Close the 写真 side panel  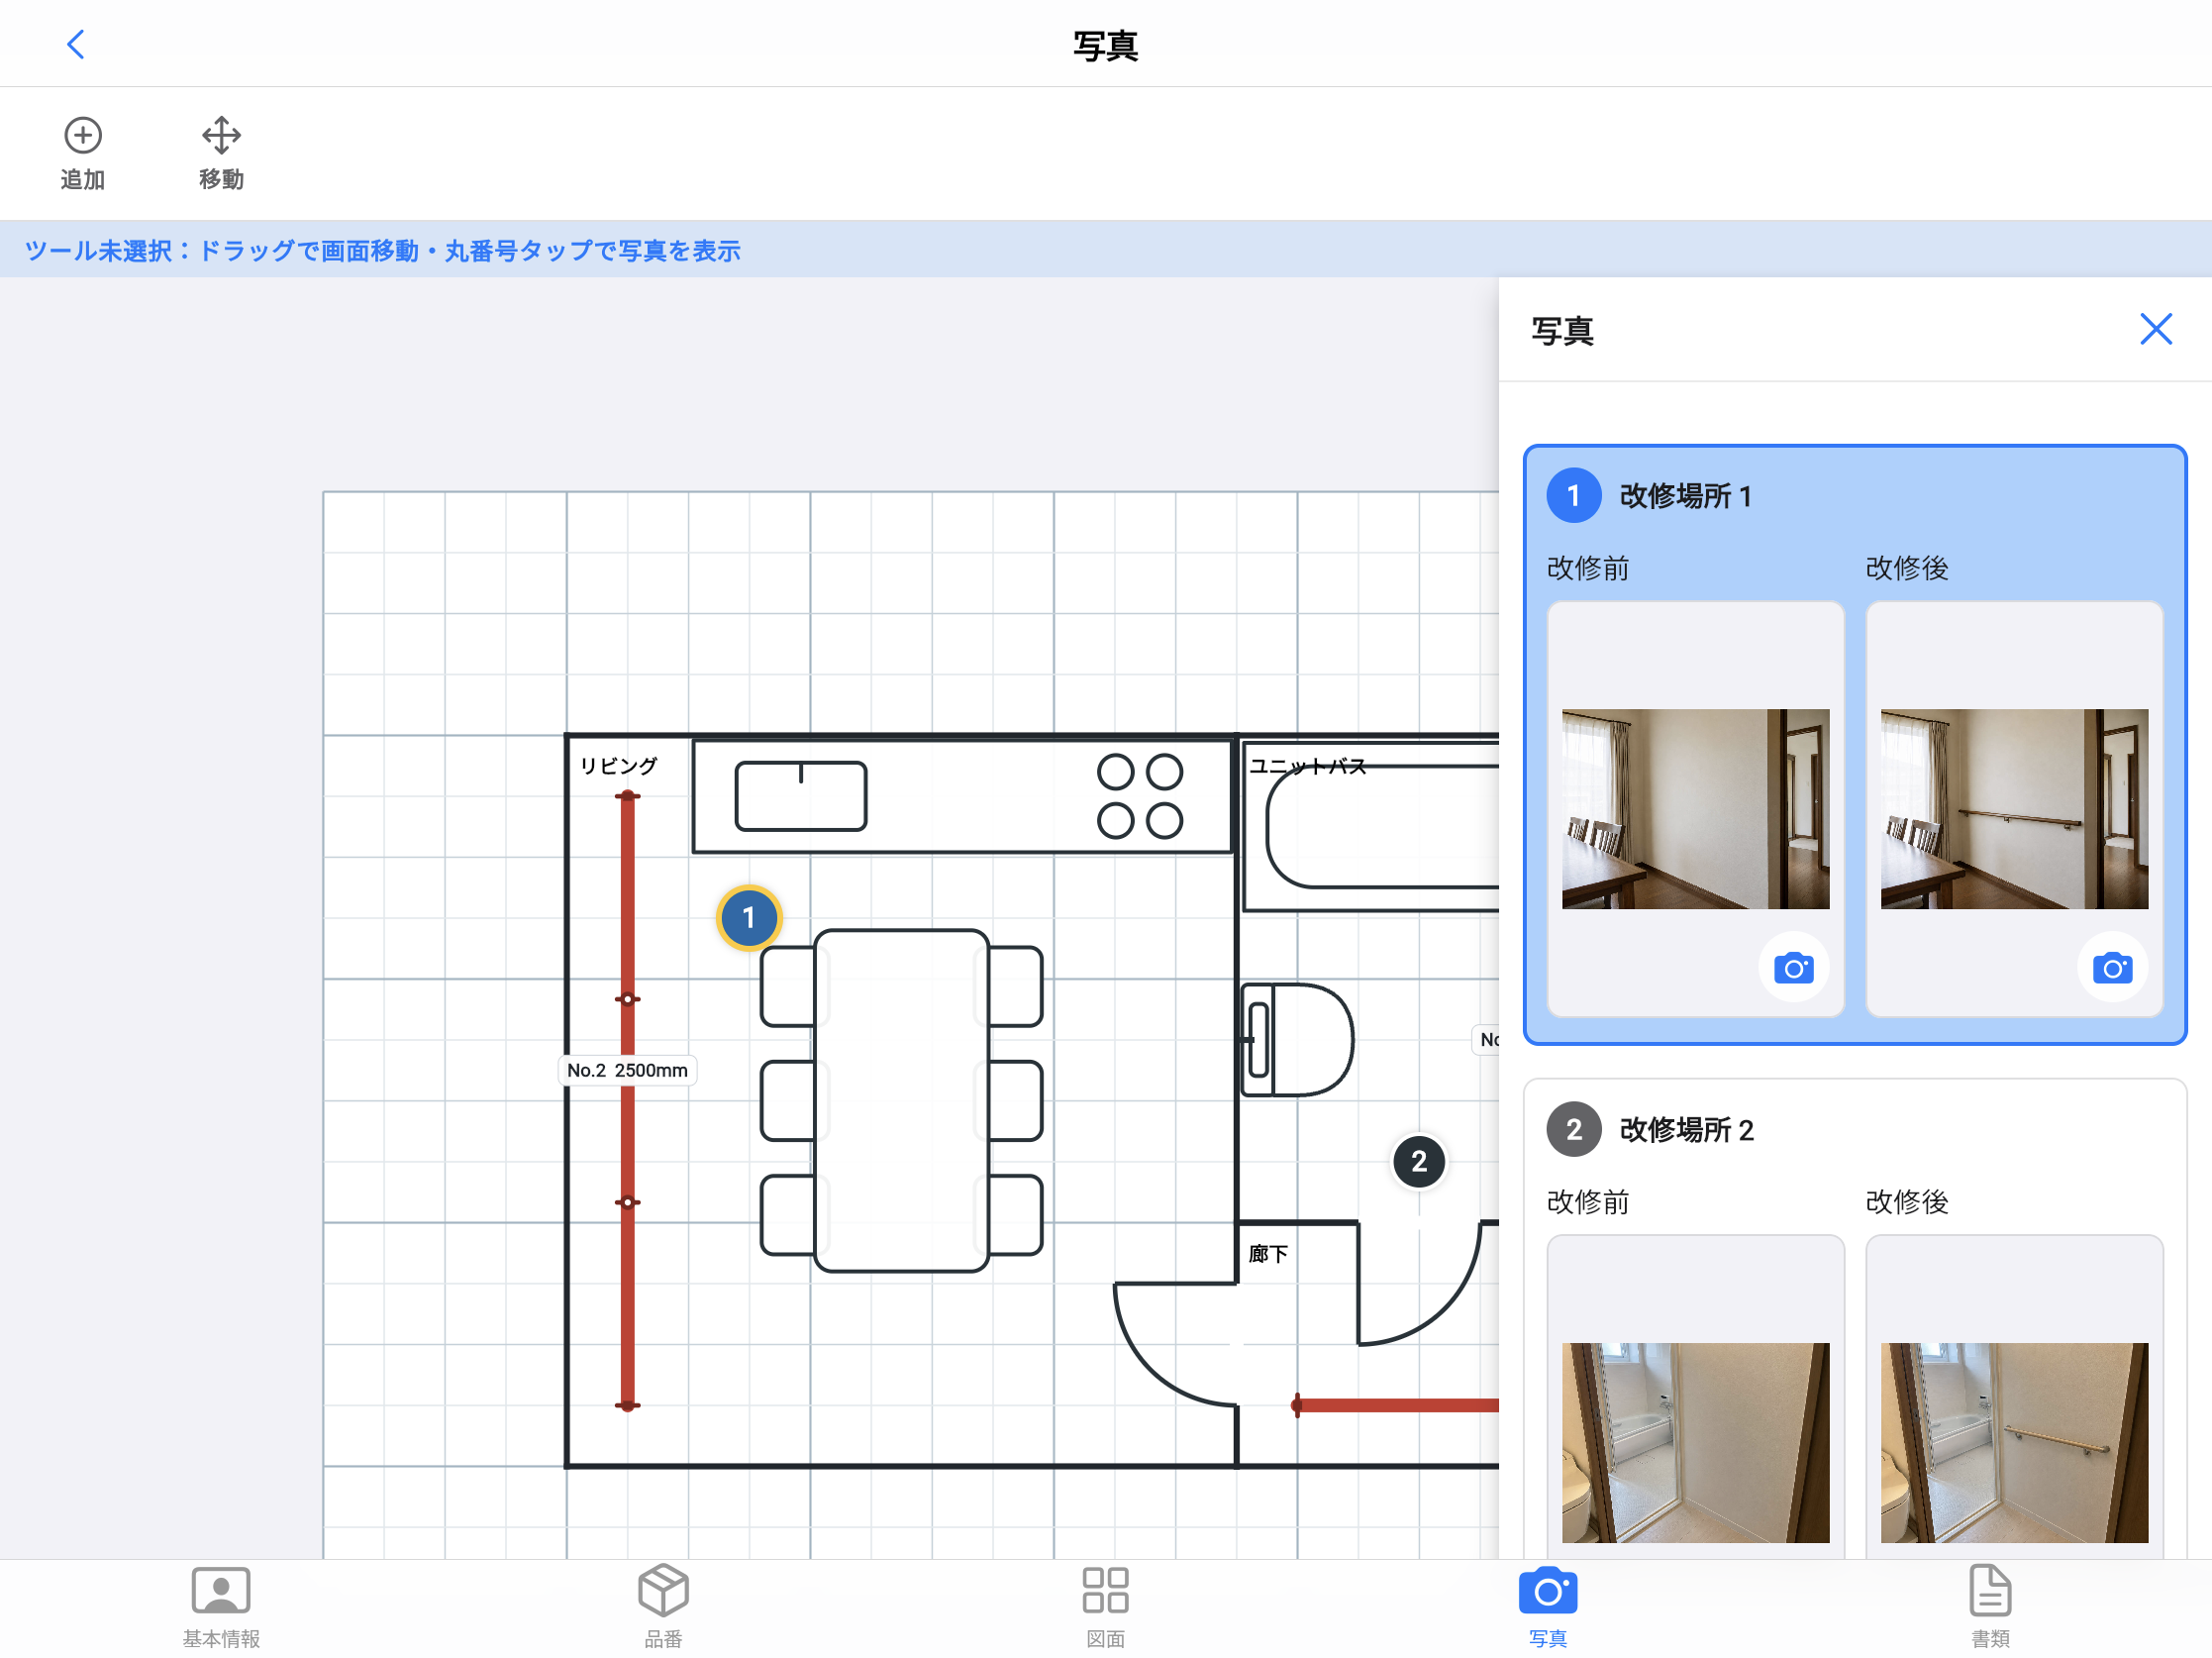2155,329
